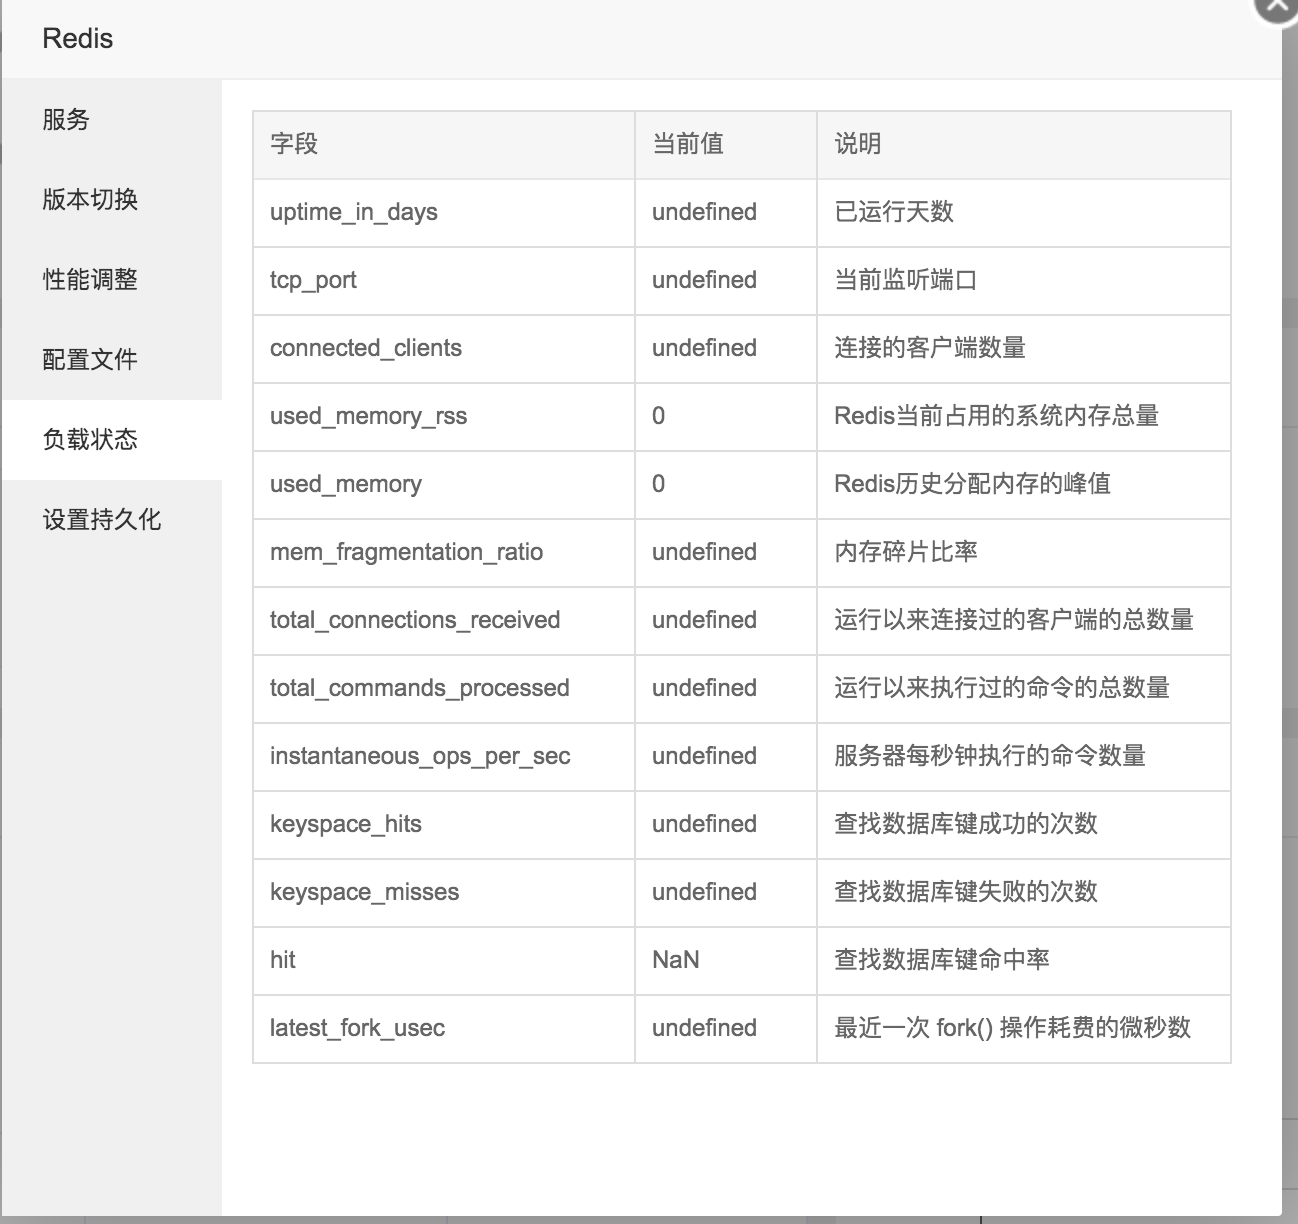The height and width of the screenshot is (1224, 1298).
Task: Click description 查找数据库键成功的次数
Action: point(966,824)
